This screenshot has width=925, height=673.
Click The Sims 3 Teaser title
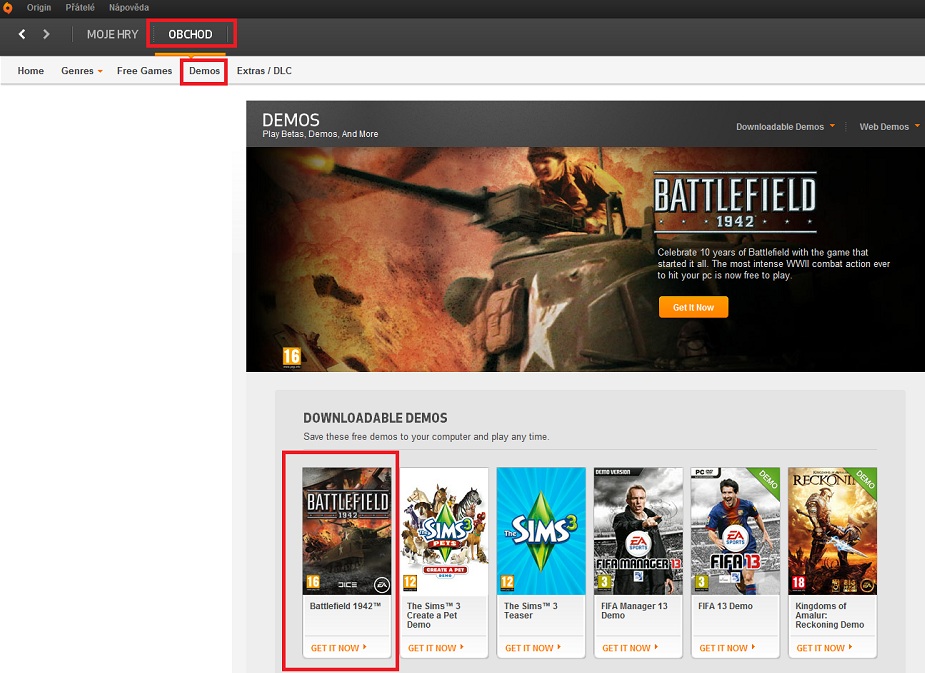(x=531, y=610)
